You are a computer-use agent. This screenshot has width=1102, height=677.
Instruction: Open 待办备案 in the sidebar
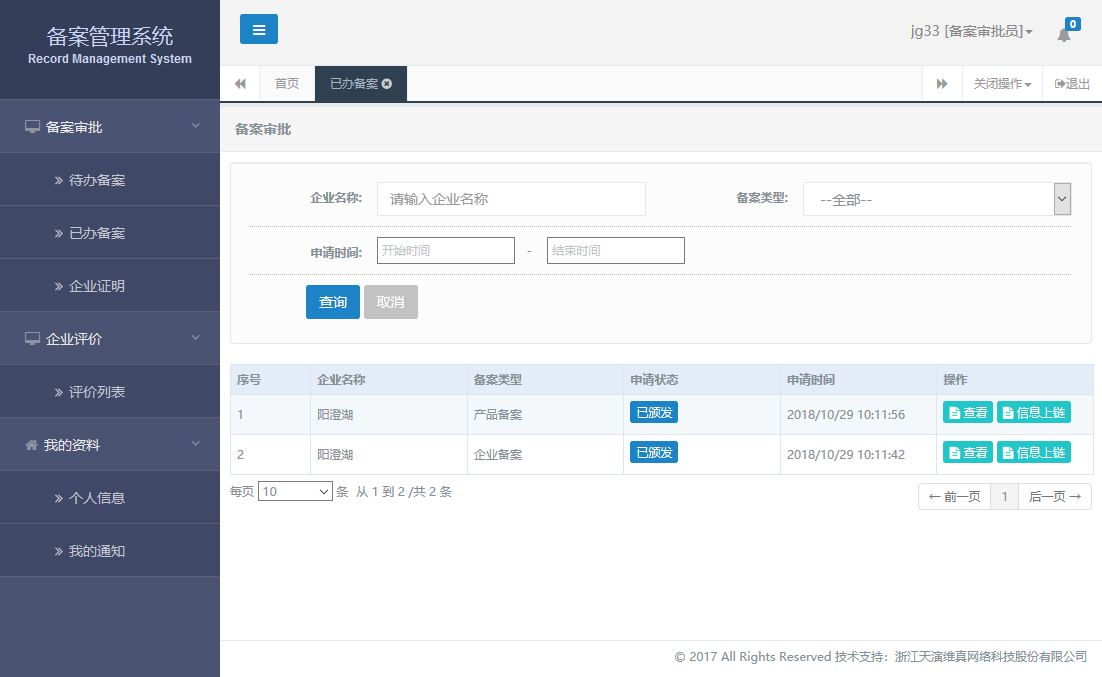point(97,181)
